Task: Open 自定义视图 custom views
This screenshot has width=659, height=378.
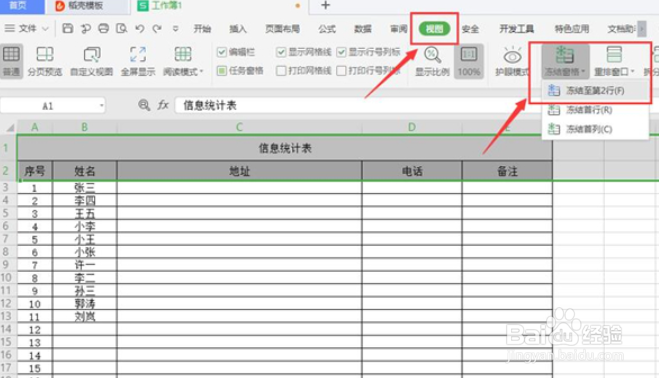Action: click(x=92, y=61)
